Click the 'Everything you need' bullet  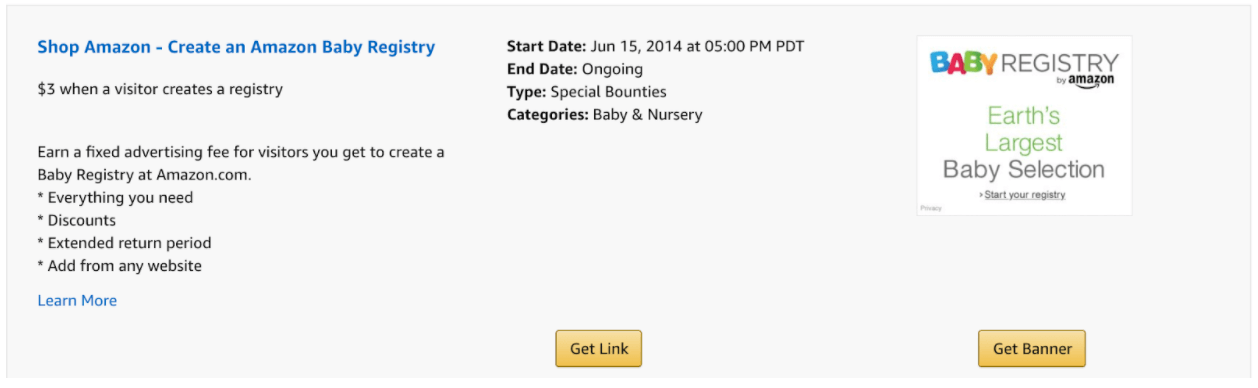[115, 198]
